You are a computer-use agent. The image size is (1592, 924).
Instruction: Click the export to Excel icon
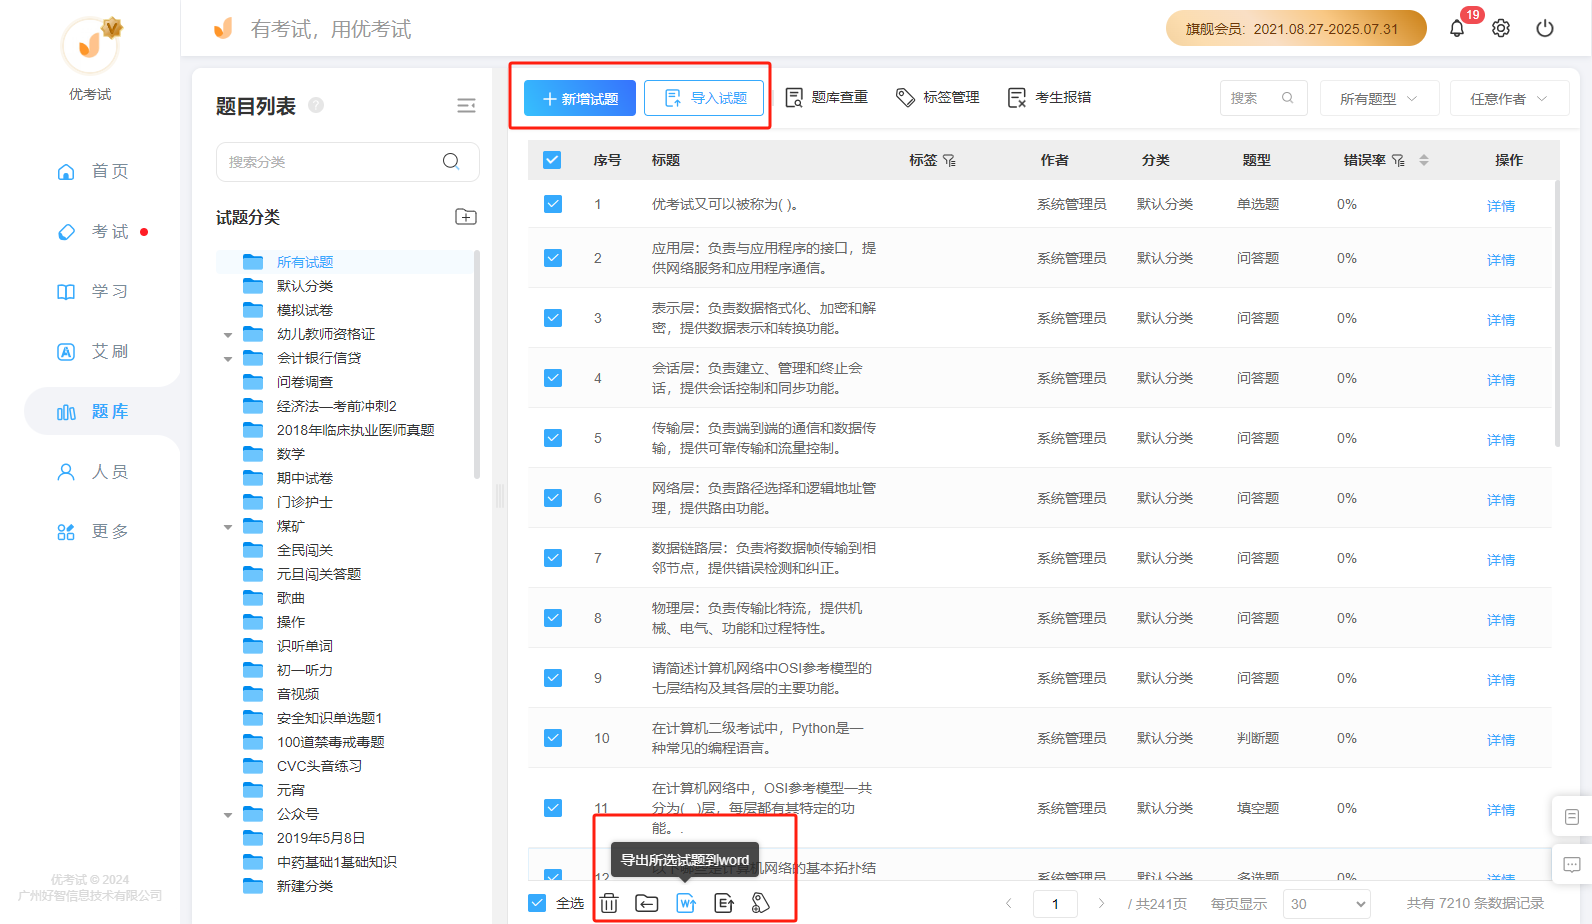pos(724,903)
